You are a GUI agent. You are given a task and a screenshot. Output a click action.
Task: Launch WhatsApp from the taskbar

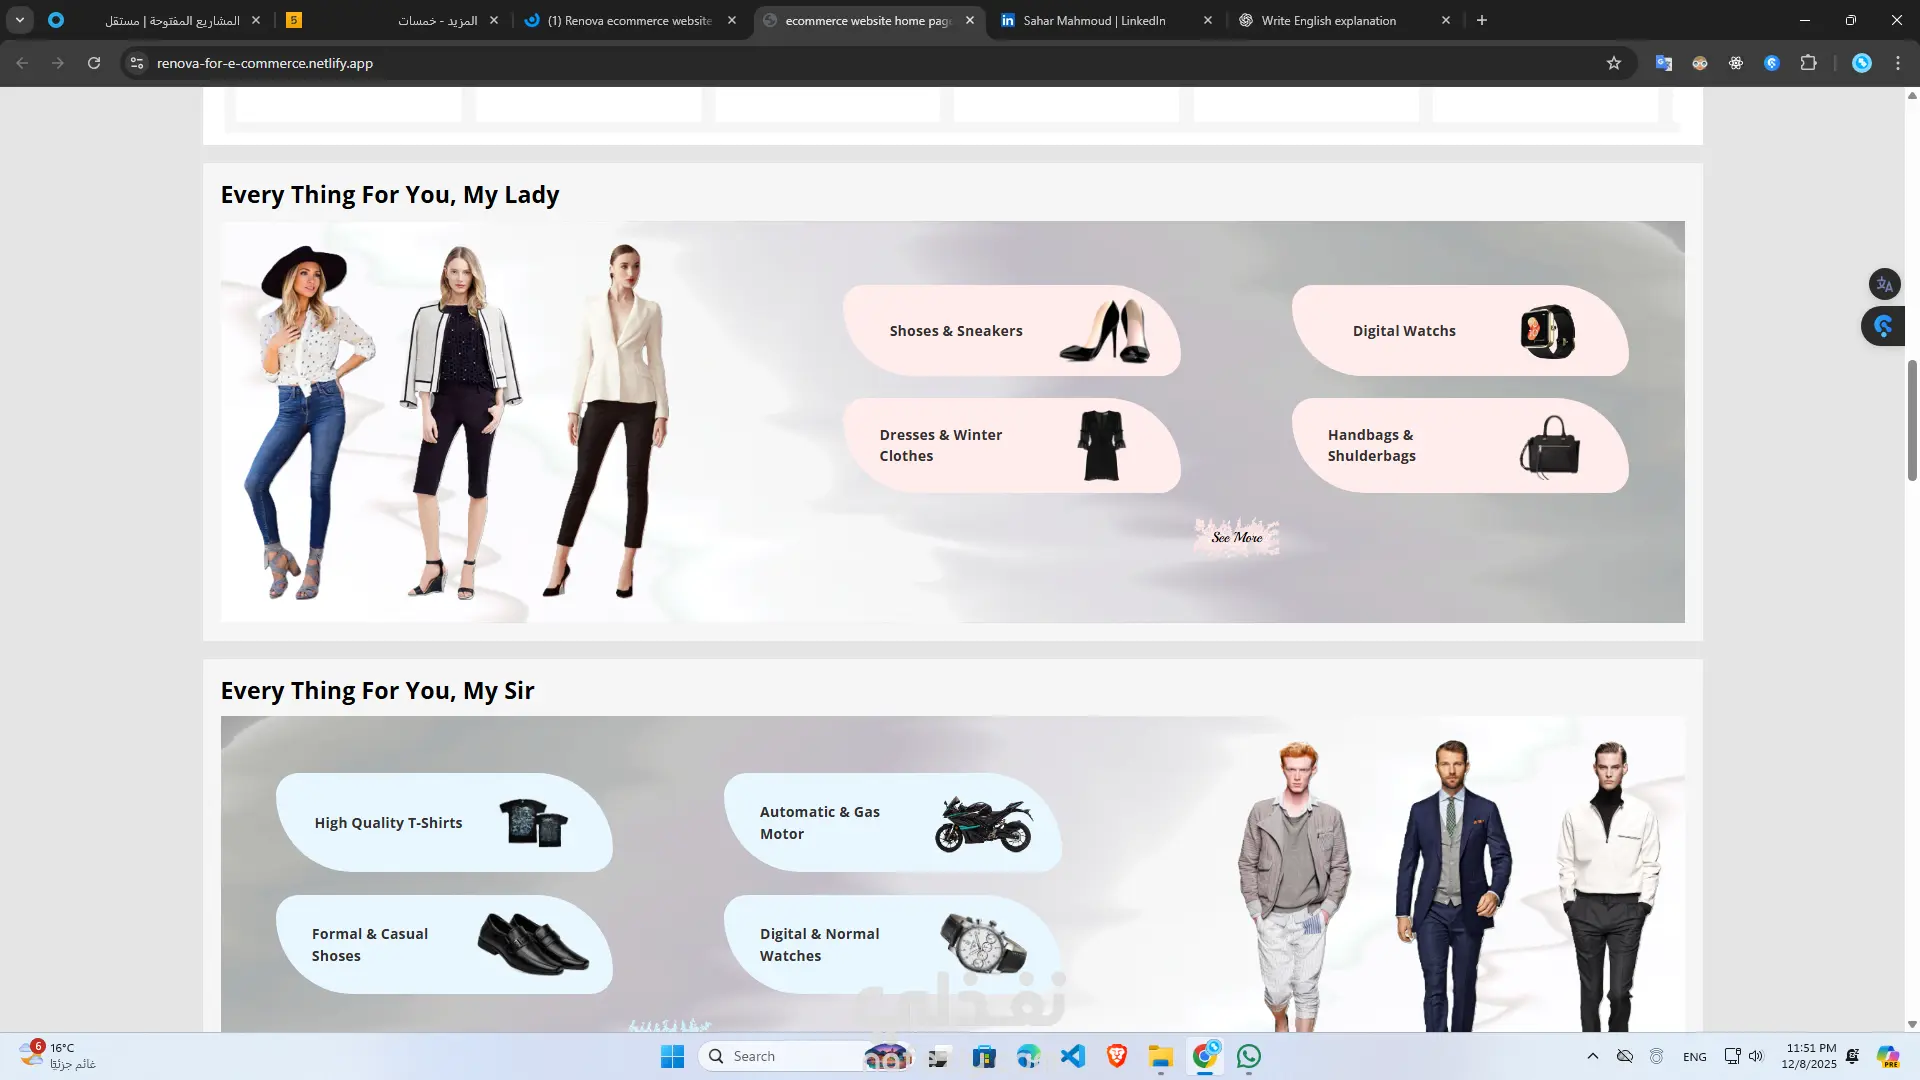tap(1249, 1056)
